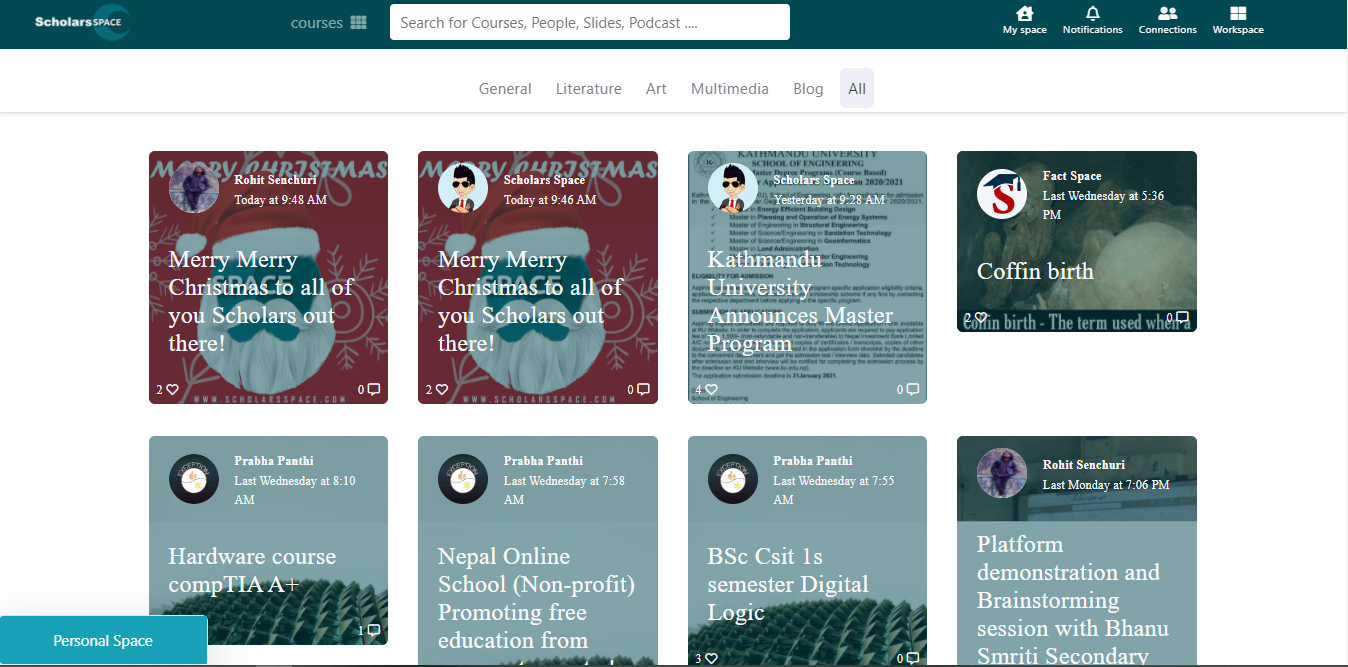The height and width of the screenshot is (667, 1348).
Task: Open the Notifications bell icon
Action: point(1092,14)
